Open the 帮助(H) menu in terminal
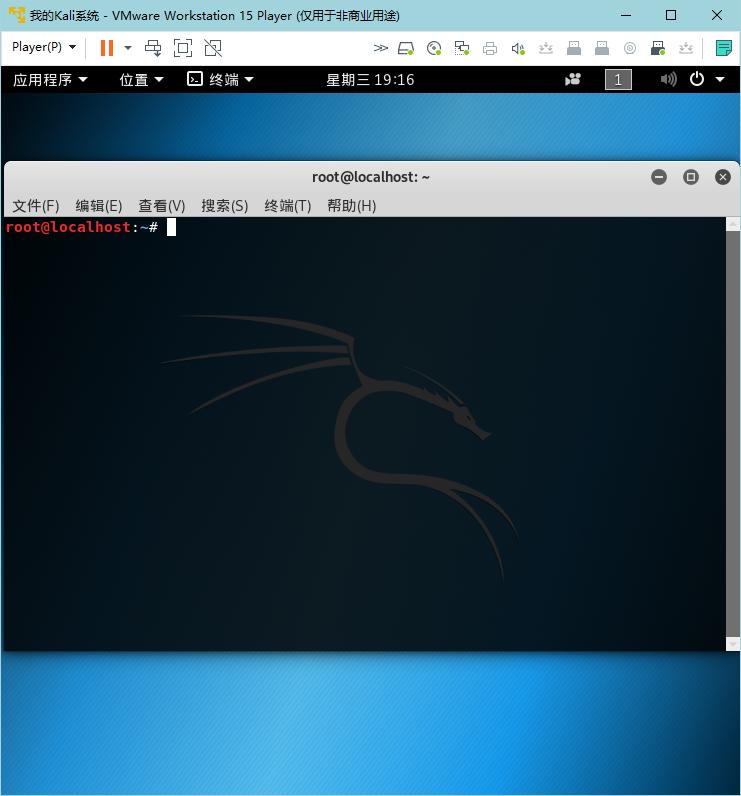The height and width of the screenshot is (796, 741). (351, 206)
